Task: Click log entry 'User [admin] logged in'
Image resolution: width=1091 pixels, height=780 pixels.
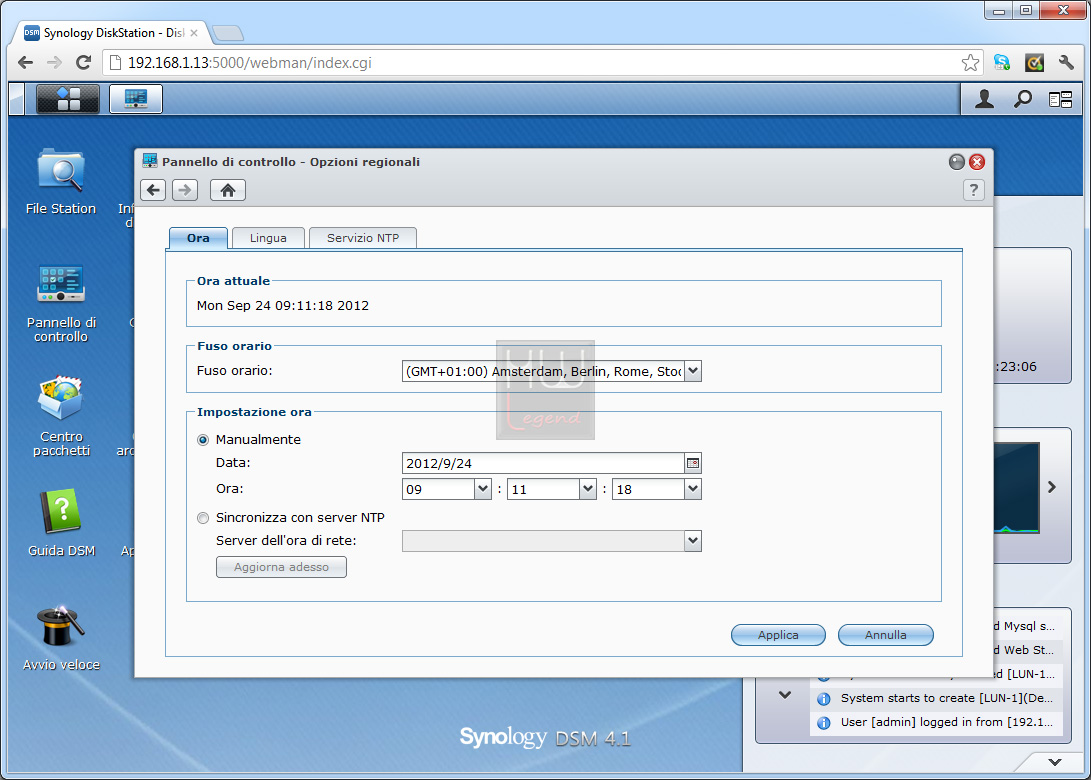Action: (937, 722)
